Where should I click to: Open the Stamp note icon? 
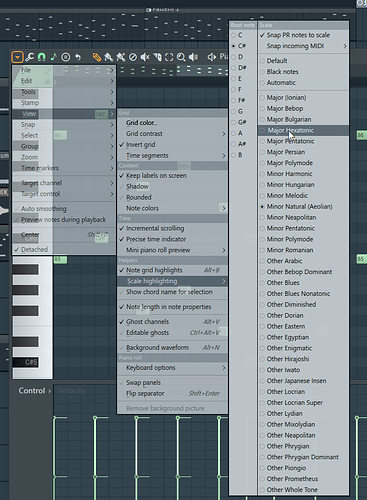point(53,57)
